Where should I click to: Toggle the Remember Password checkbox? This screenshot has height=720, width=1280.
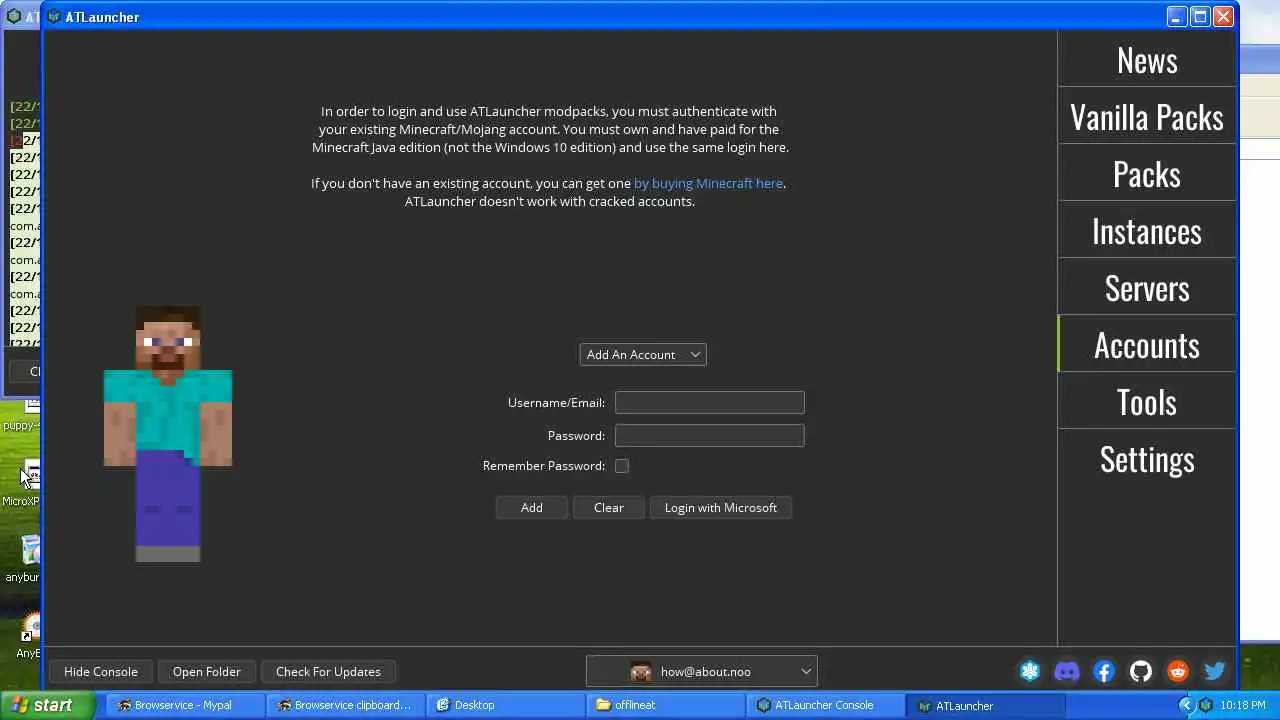coord(622,466)
